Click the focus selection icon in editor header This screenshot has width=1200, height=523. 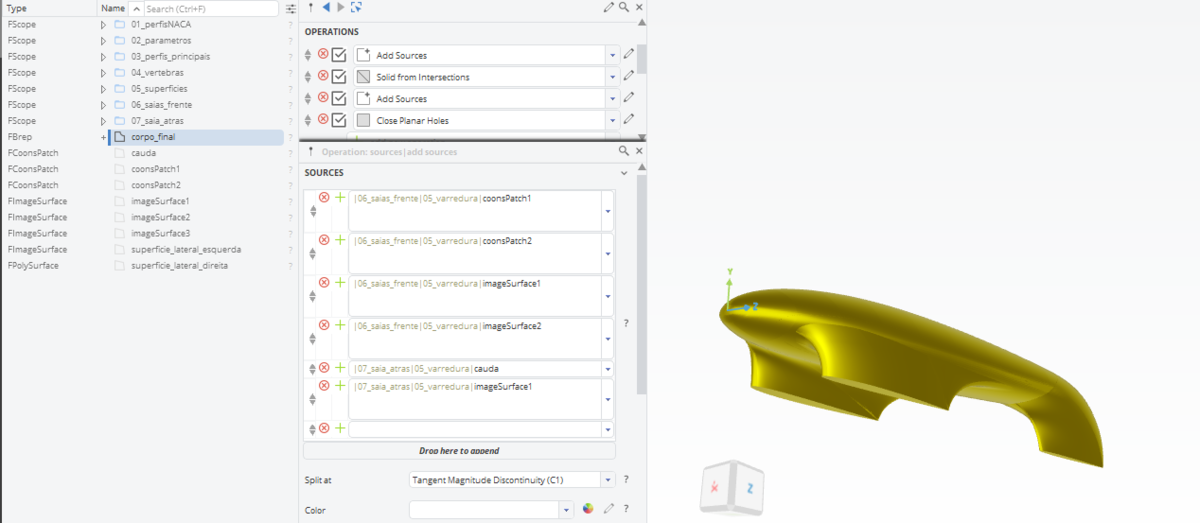pos(356,7)
